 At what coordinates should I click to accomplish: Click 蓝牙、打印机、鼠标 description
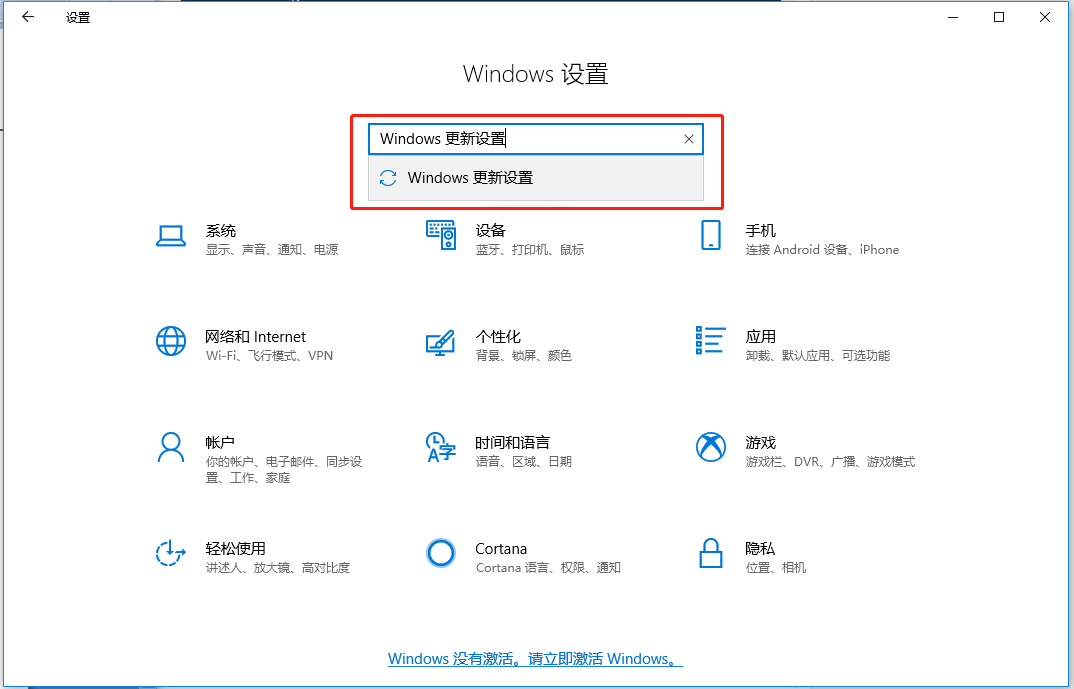coord(530,250)
